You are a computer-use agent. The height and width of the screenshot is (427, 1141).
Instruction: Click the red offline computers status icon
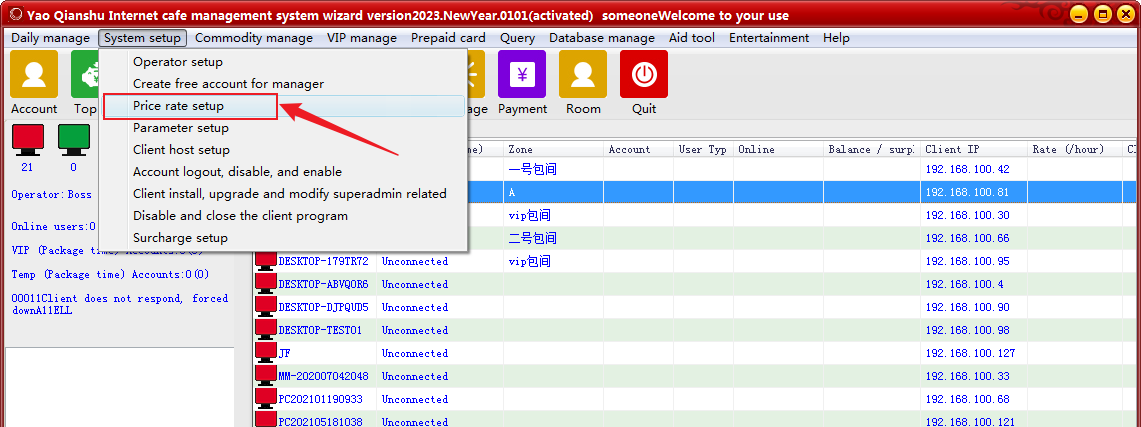[28, 140]
